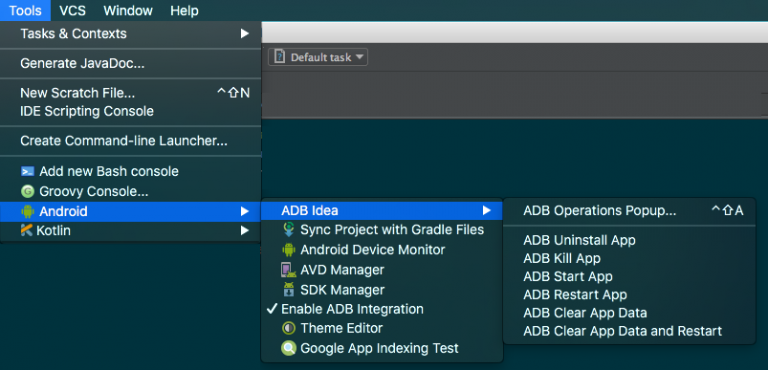Click the ADB Idea menu entry
Viewport: 768px width, 370px height.
tap(382, 211)
